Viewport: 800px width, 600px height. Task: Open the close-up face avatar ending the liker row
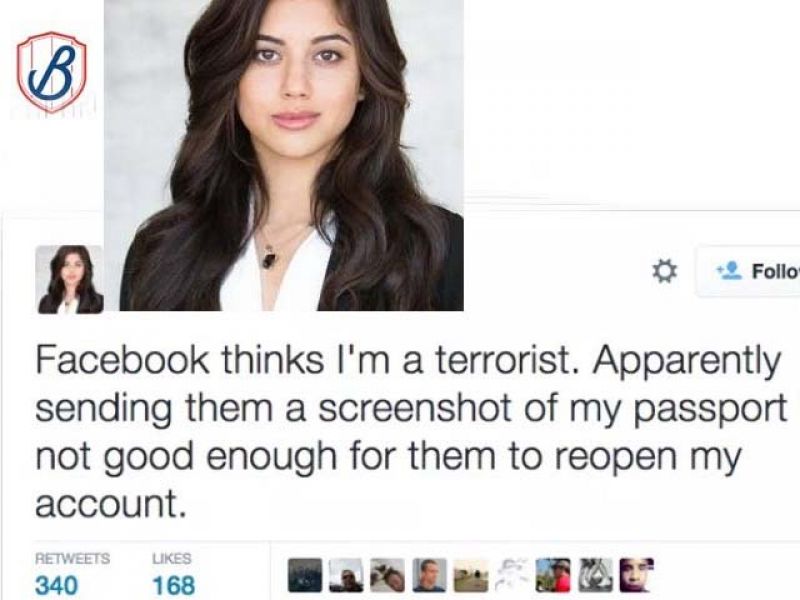(636, 575)
